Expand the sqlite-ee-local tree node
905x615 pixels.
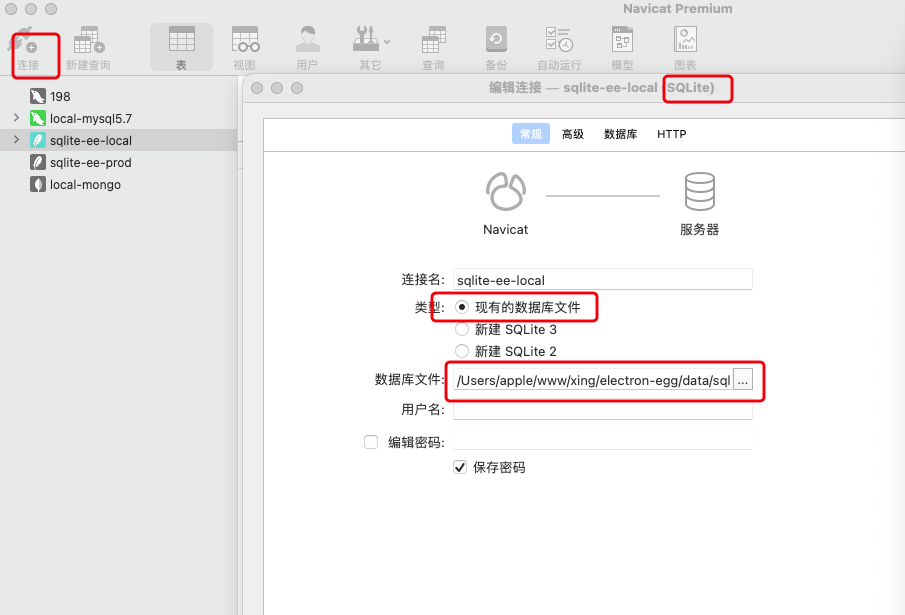16,140
